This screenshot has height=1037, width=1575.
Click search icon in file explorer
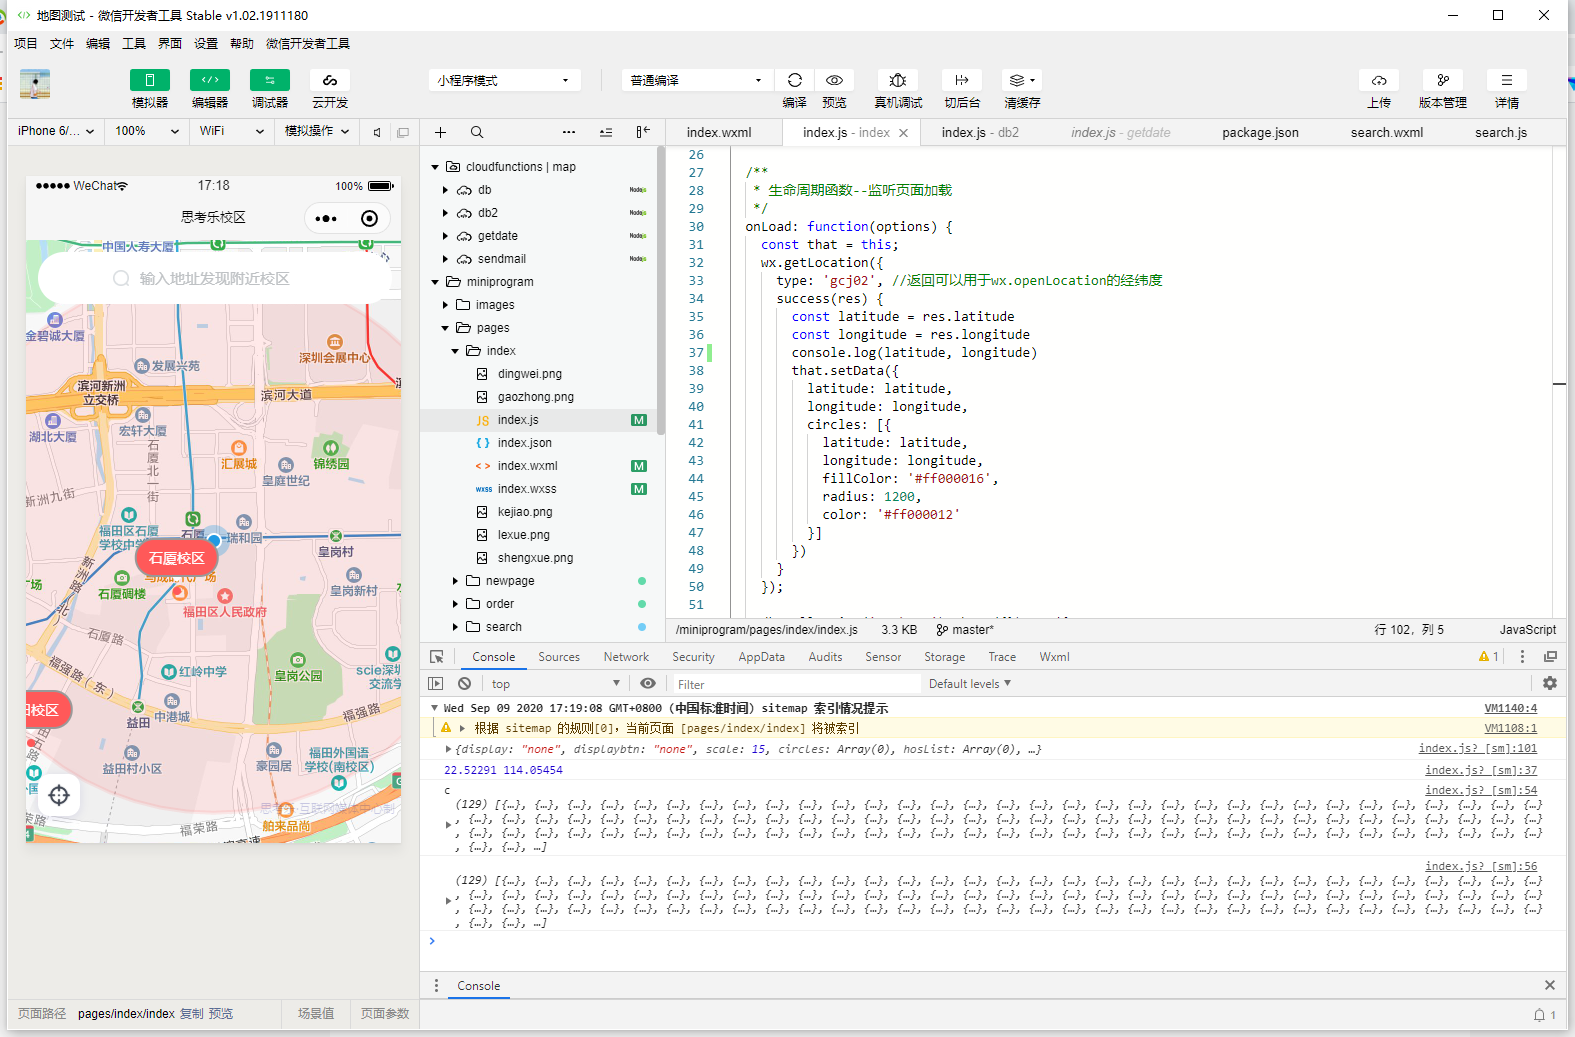pyautogui.click(x=477, y=132)
